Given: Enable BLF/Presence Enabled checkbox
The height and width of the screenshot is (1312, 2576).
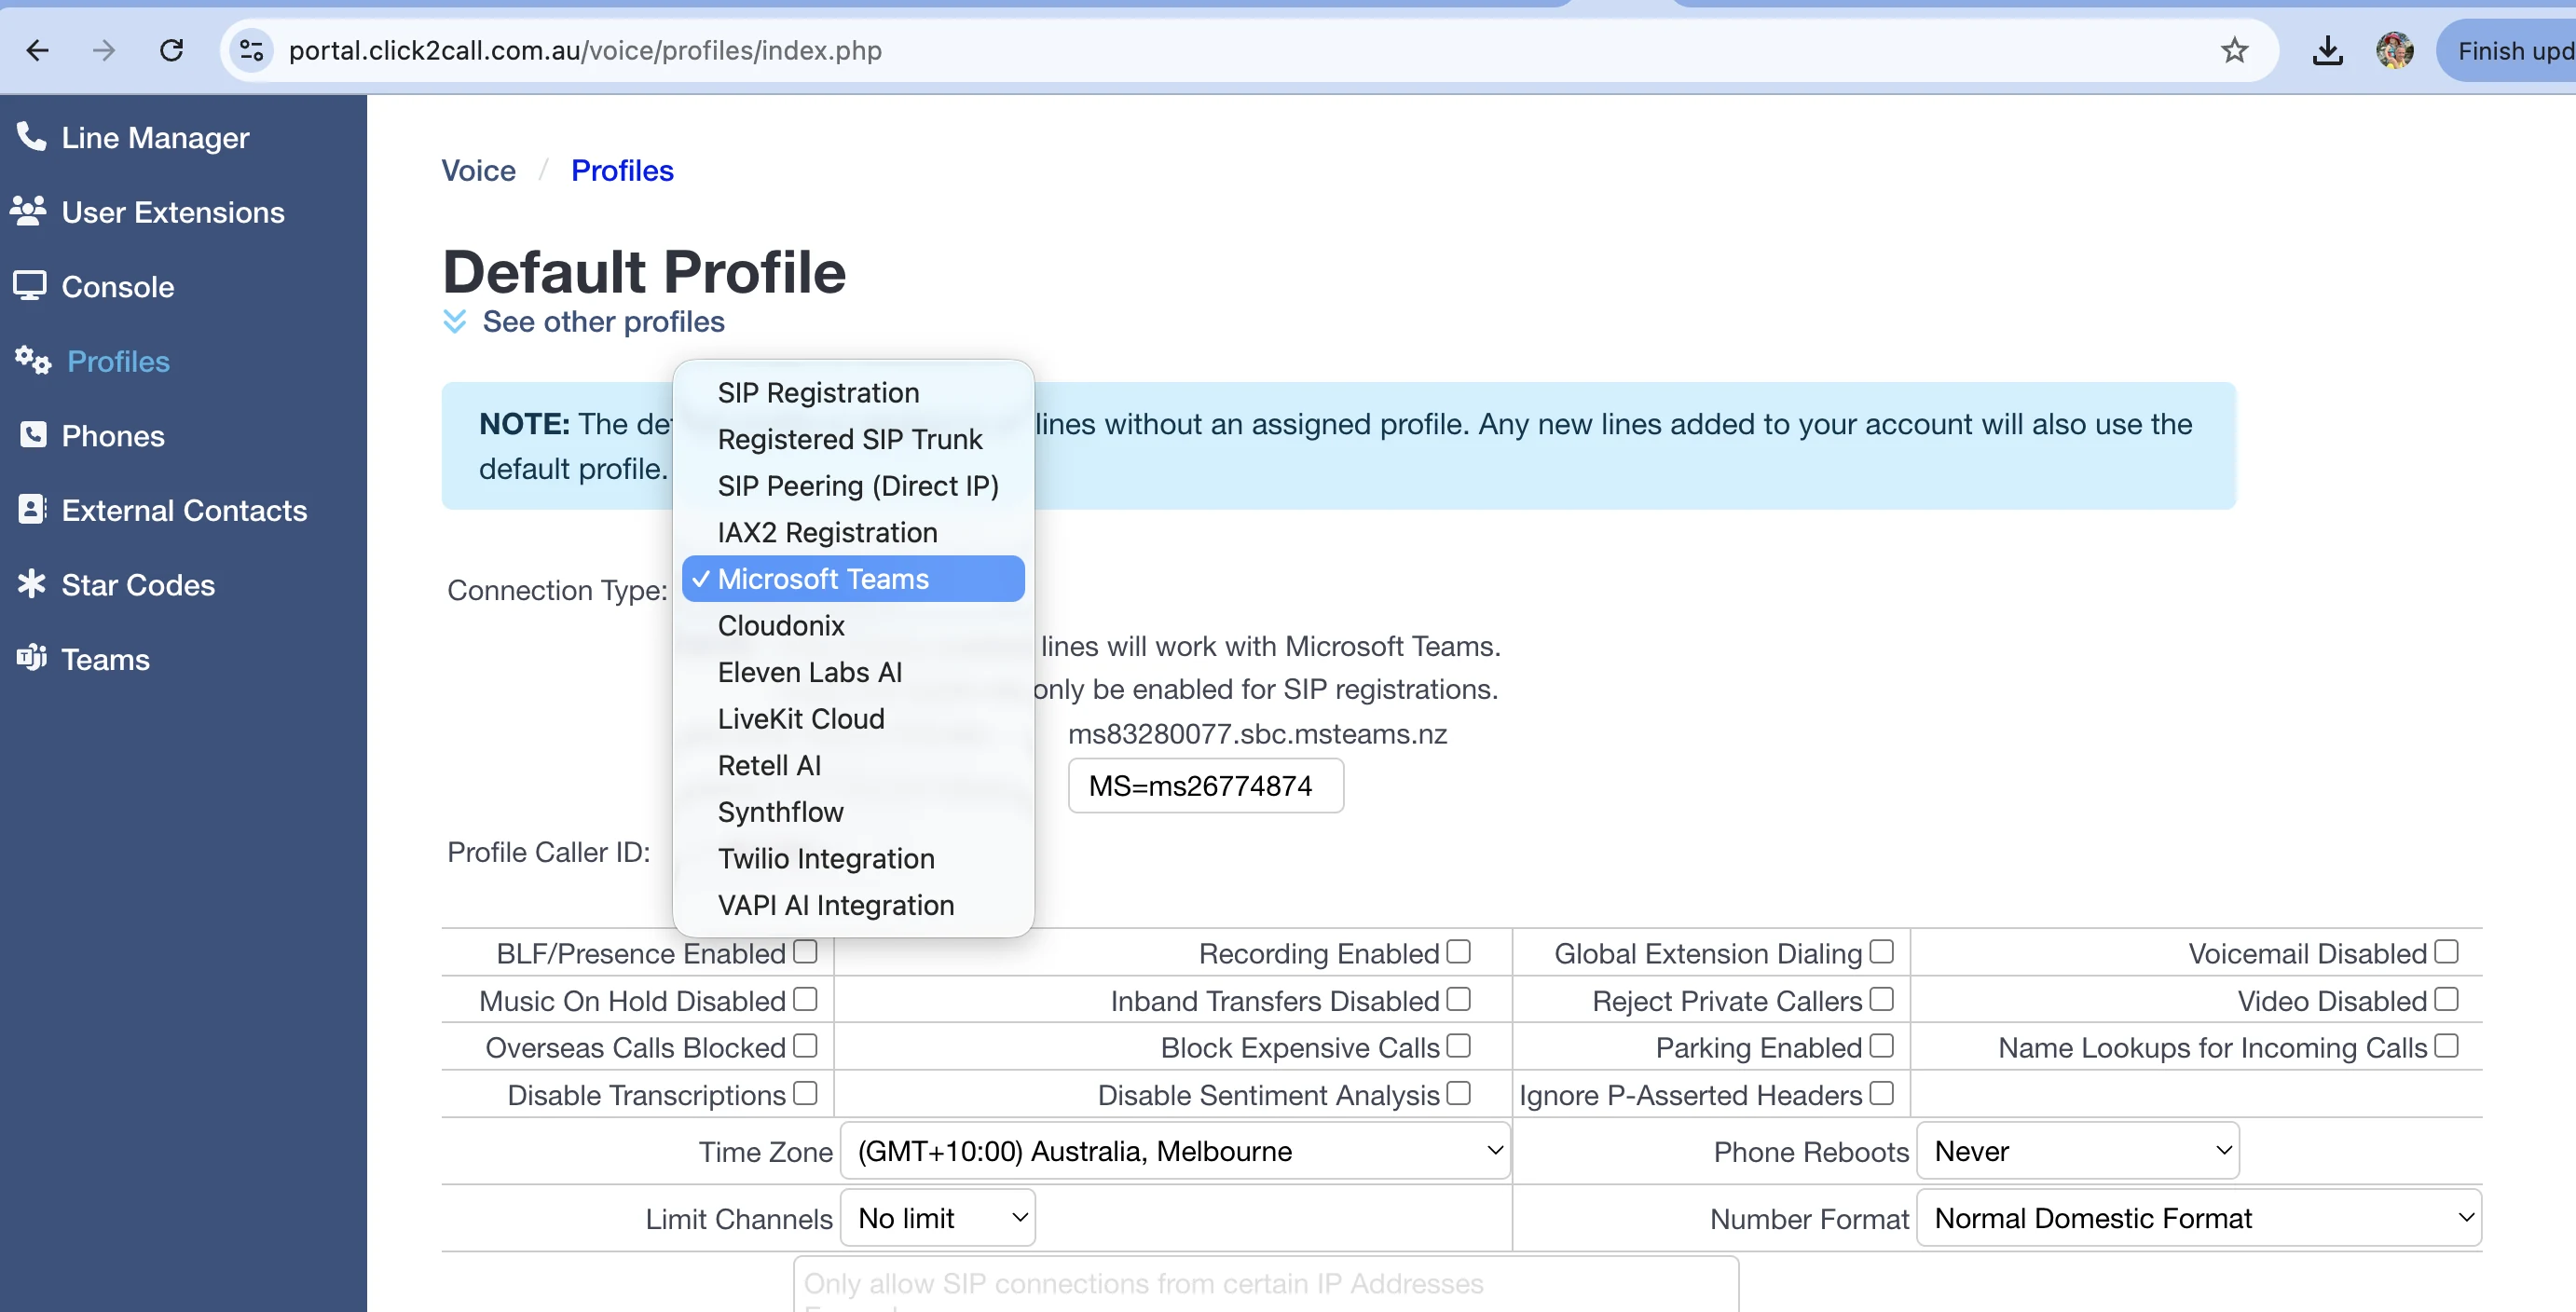Looking at the screenshot, I should click(x=805, y=952).
